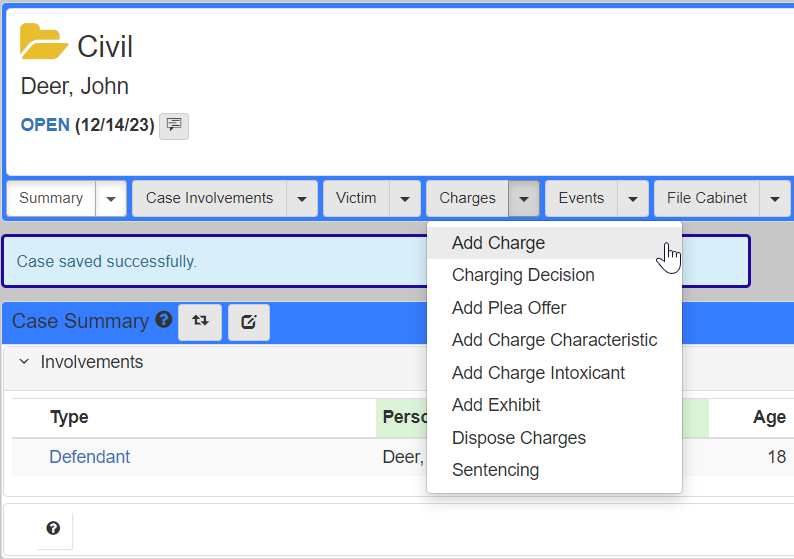This screenshot has height=559, width=794.
Task: Open the Defendant involvement link
Action: coord(90,457)
